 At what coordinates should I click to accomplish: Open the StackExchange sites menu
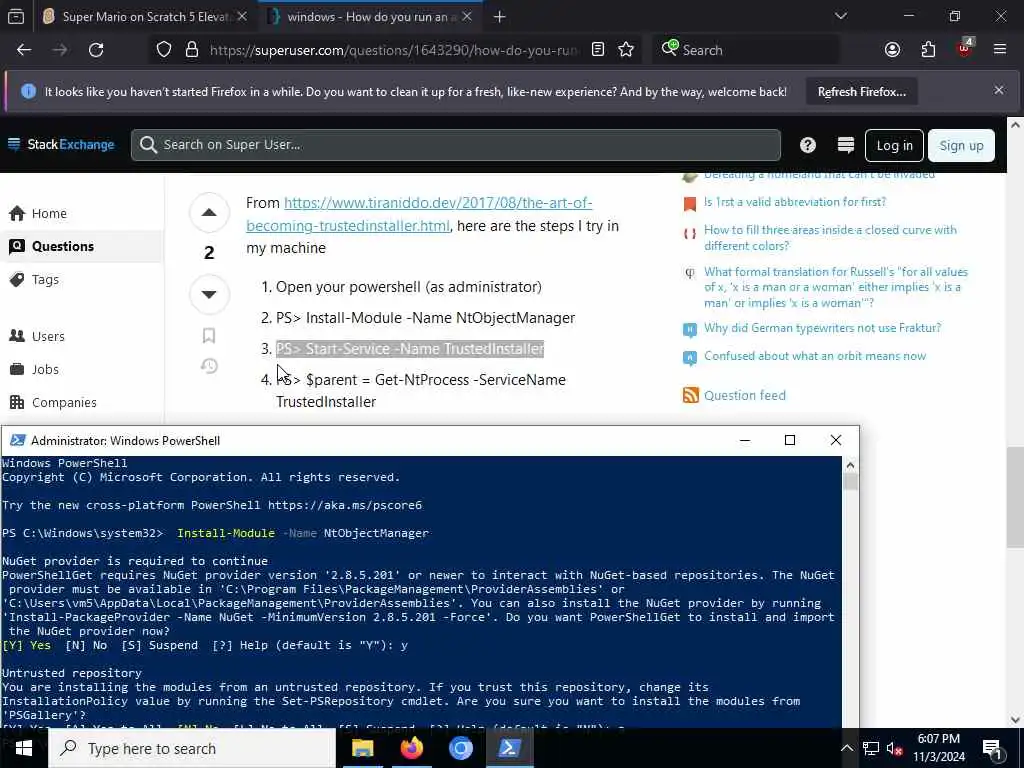(61, 144)
